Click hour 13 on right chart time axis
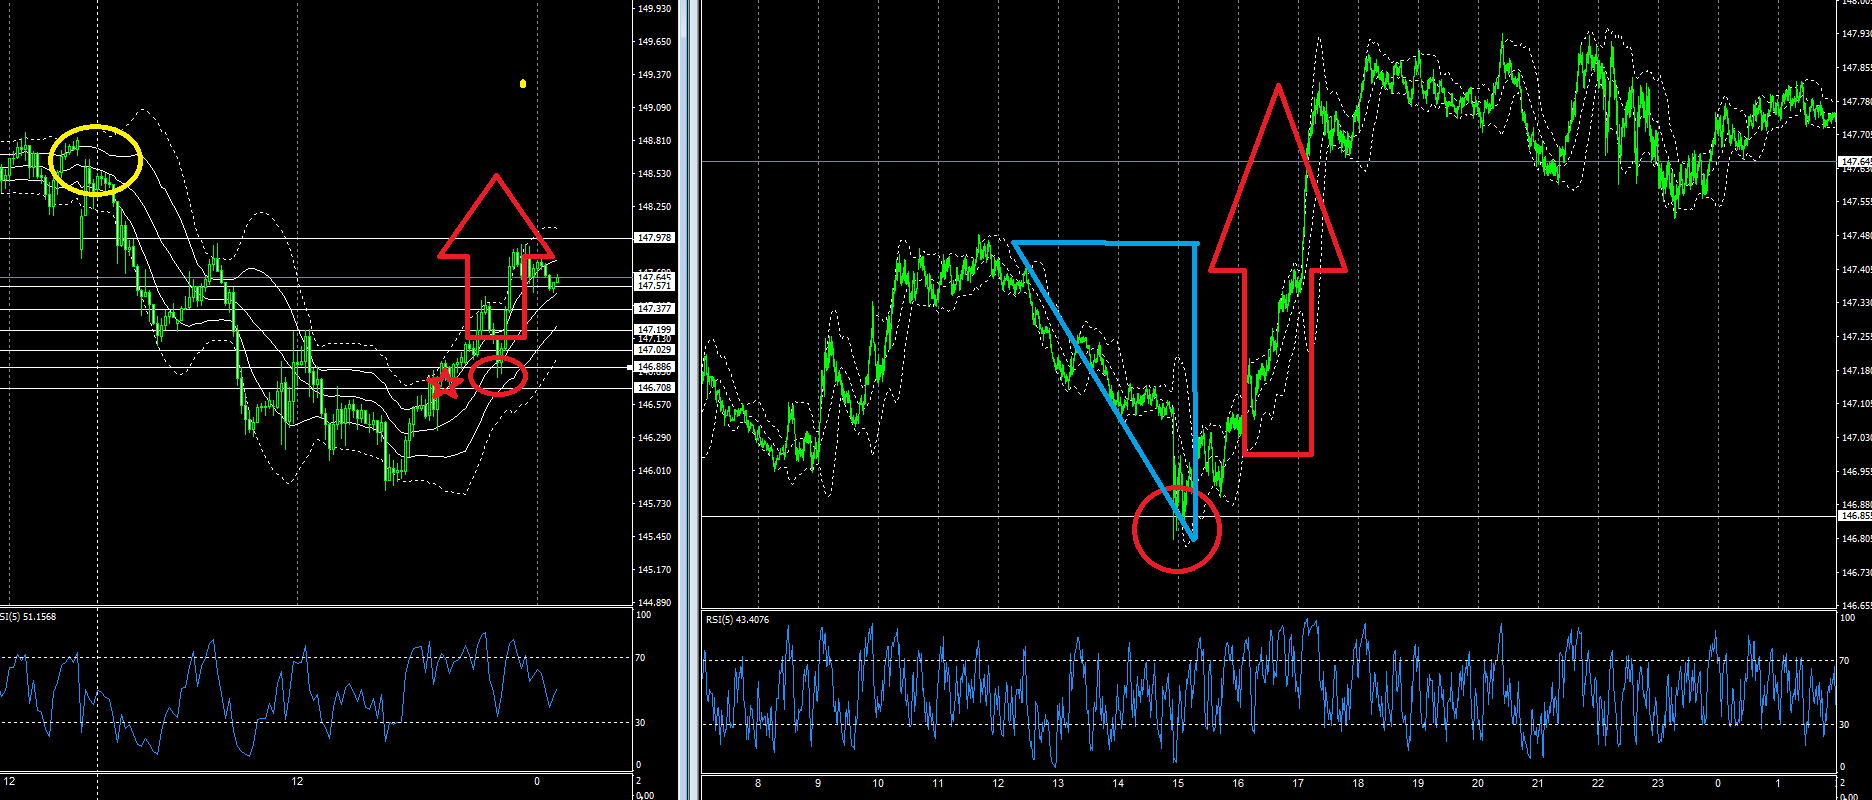Screen dimensions: 1872x800 click(1058, 784)
